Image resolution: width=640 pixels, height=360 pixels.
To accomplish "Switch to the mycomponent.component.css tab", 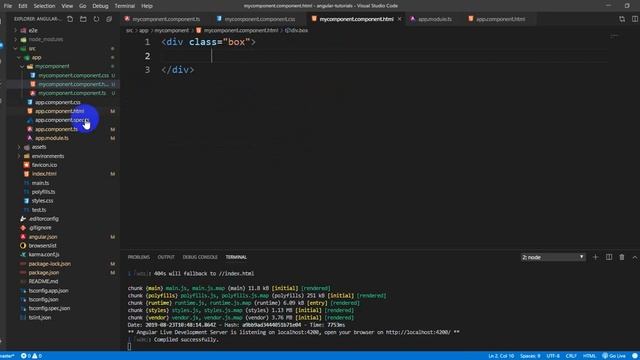I will click(x=260, y=19).
